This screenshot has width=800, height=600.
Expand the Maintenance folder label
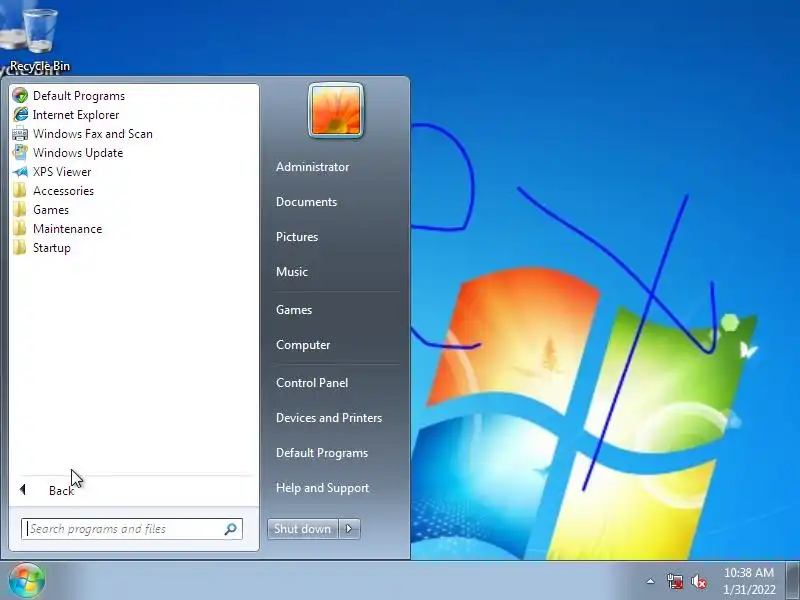(67, 229)
